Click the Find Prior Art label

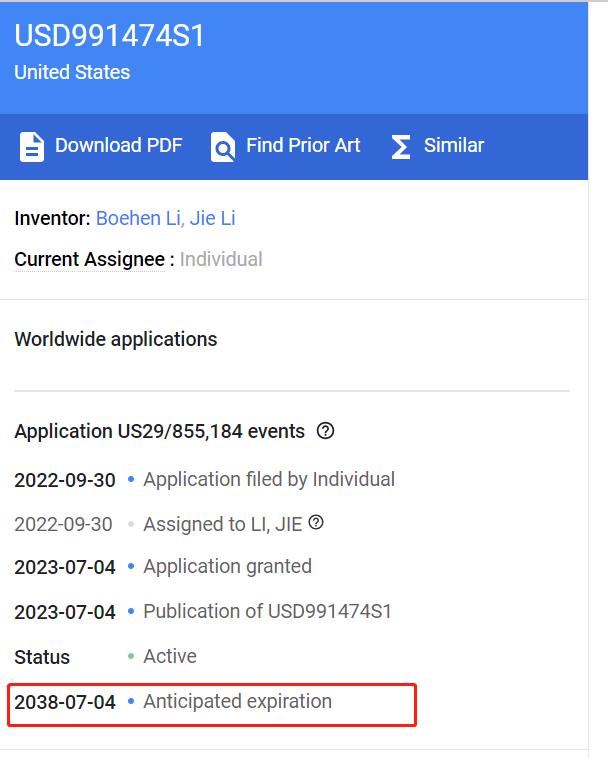click(x=303, y=146)
